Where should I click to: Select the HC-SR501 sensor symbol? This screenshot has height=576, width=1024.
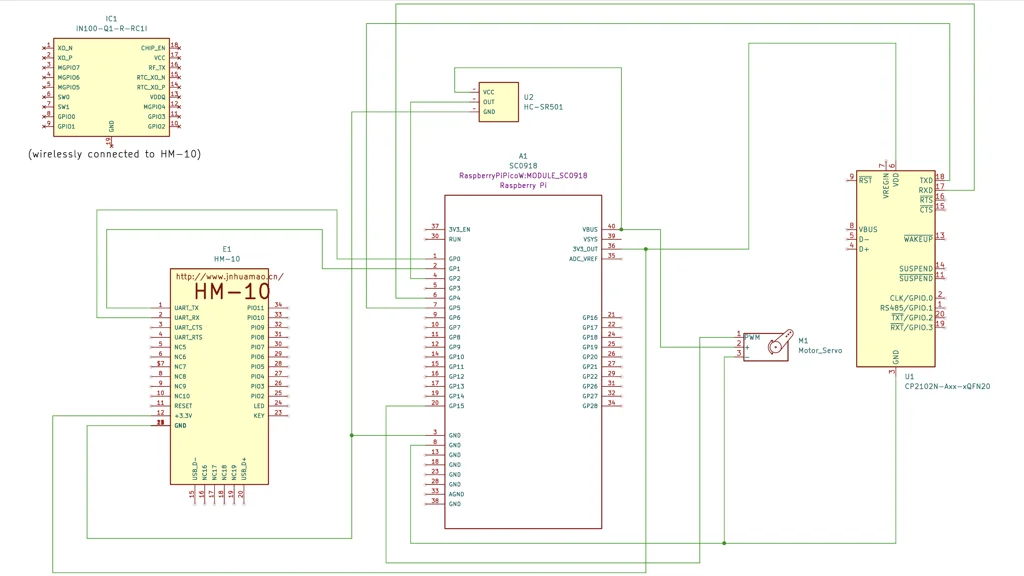tap(501, 102)
